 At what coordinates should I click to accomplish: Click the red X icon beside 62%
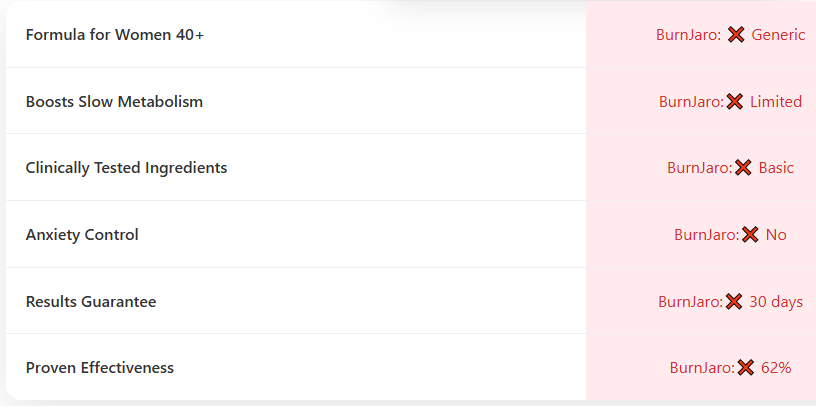click(746, 368)
